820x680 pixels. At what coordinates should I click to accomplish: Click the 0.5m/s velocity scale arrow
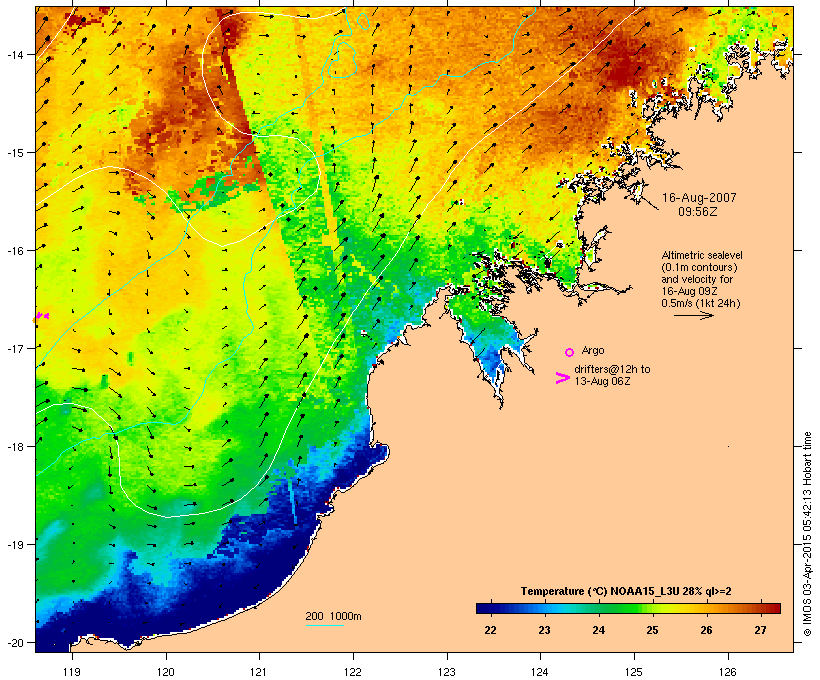(x=693, y=315)
